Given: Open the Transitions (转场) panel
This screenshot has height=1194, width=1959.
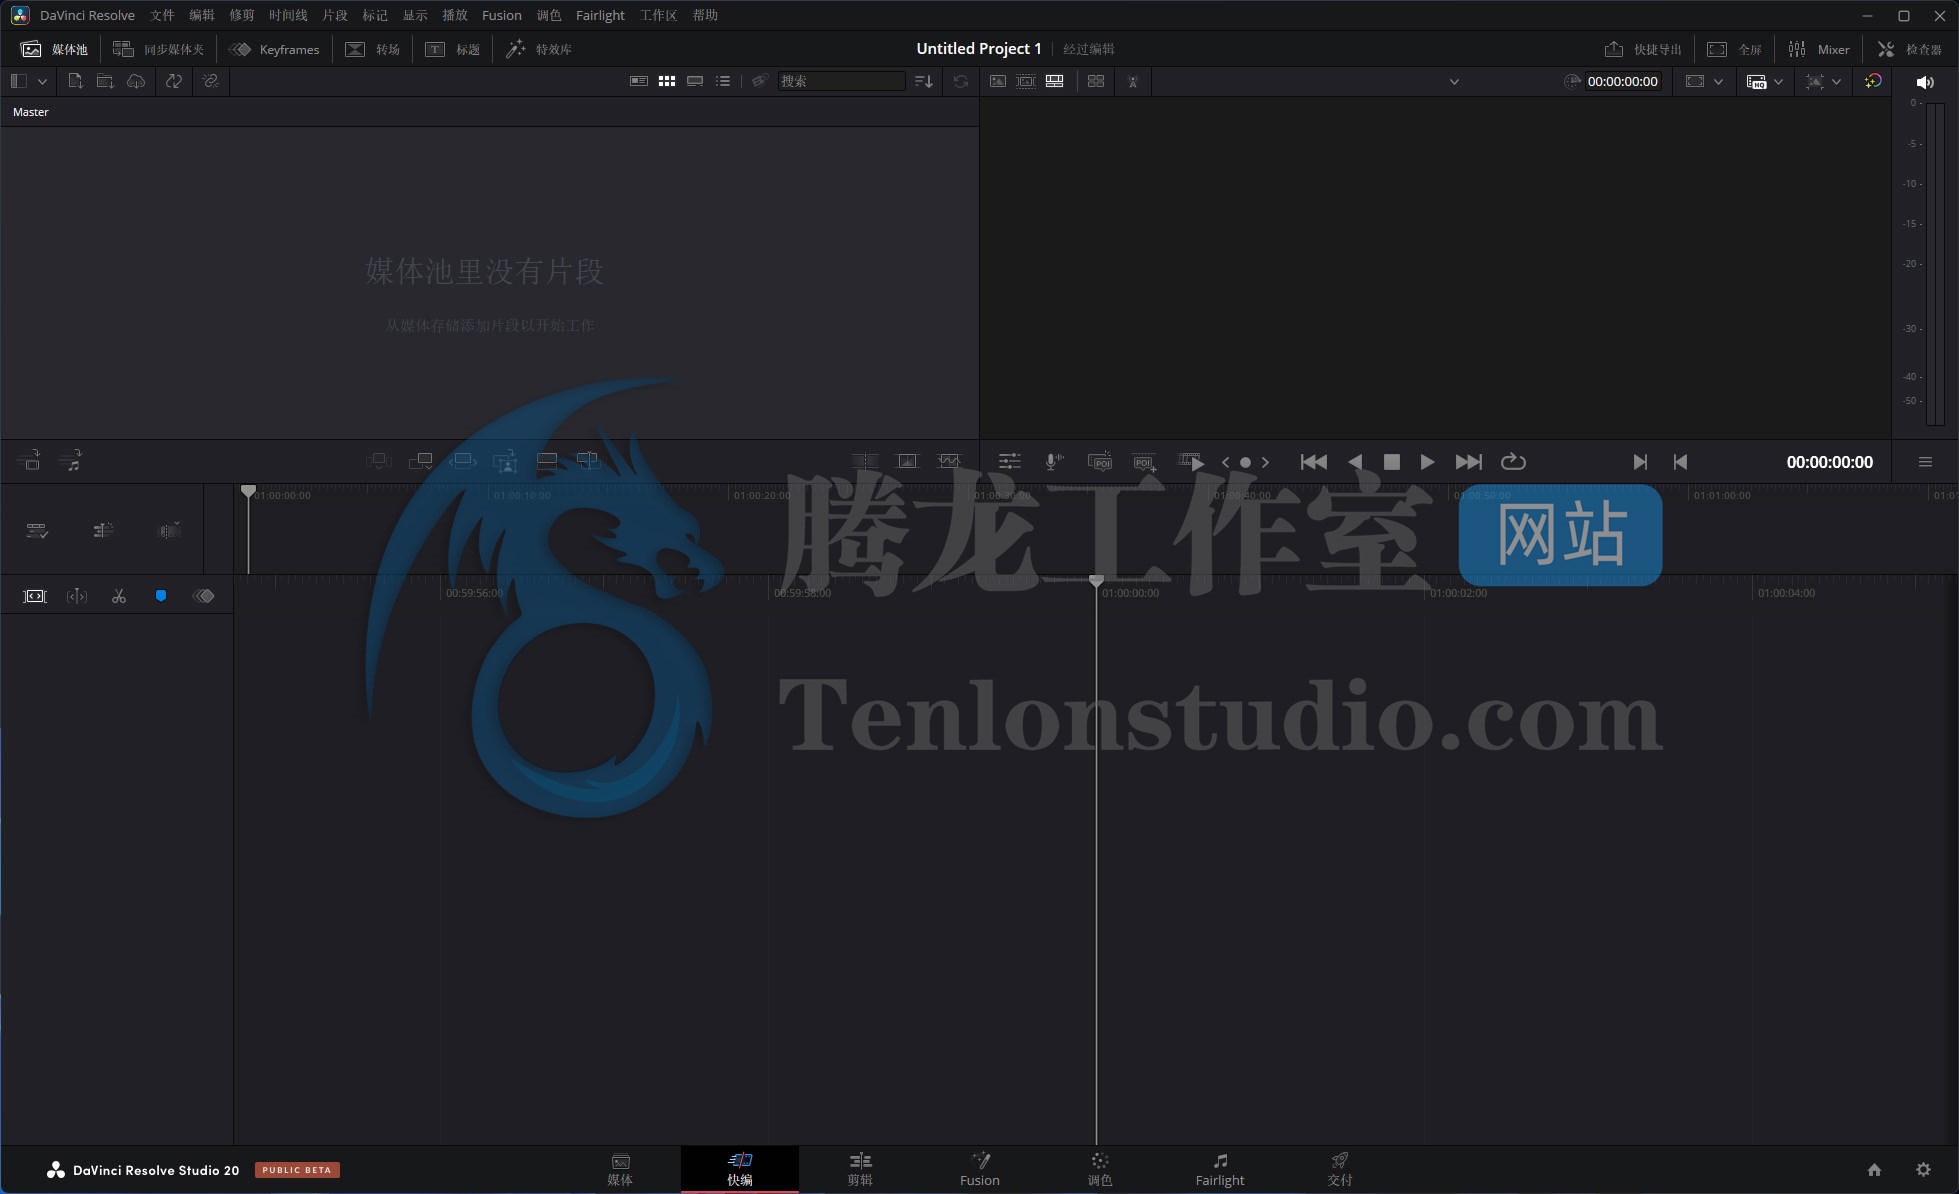Looking at the screenshot, I should (373, 49).
